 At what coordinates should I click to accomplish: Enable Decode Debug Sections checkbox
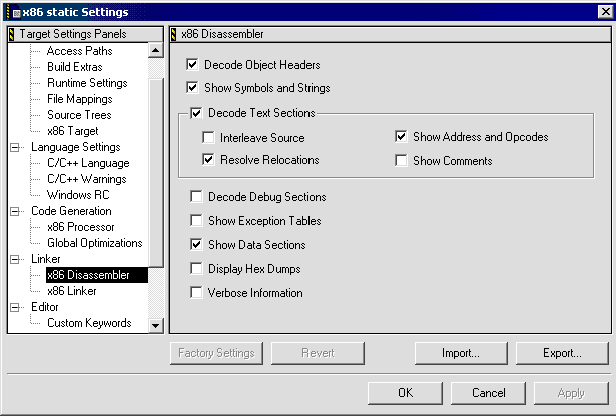[x=196, y=196]
